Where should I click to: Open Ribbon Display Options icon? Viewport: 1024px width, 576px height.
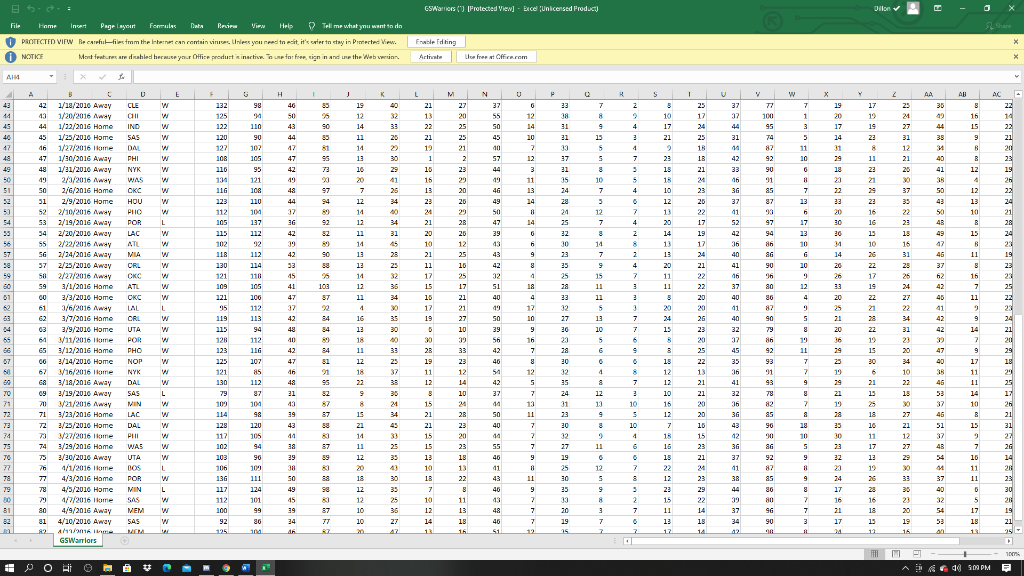tap(938, 8)
